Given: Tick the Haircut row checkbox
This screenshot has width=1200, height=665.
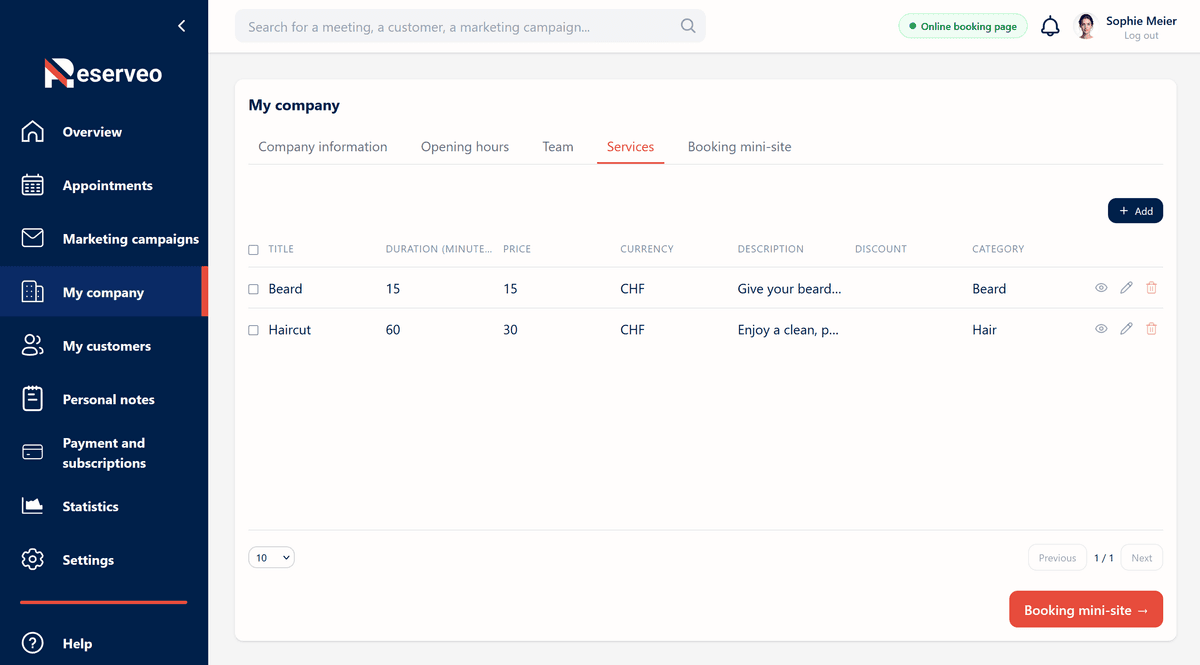Looking at the screenshot, I should pos(253,330).
